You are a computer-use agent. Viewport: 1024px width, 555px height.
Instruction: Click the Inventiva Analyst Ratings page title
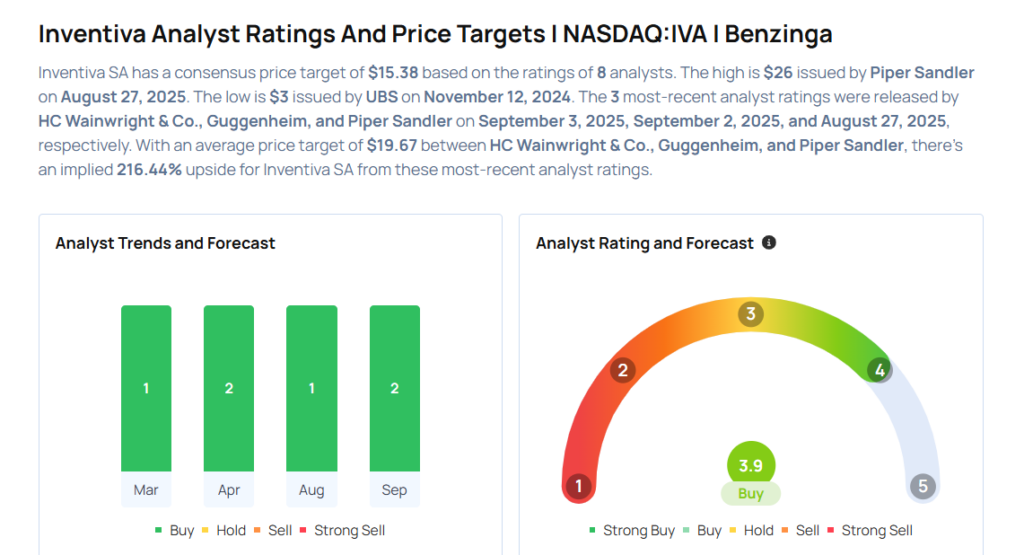point(435,34)
